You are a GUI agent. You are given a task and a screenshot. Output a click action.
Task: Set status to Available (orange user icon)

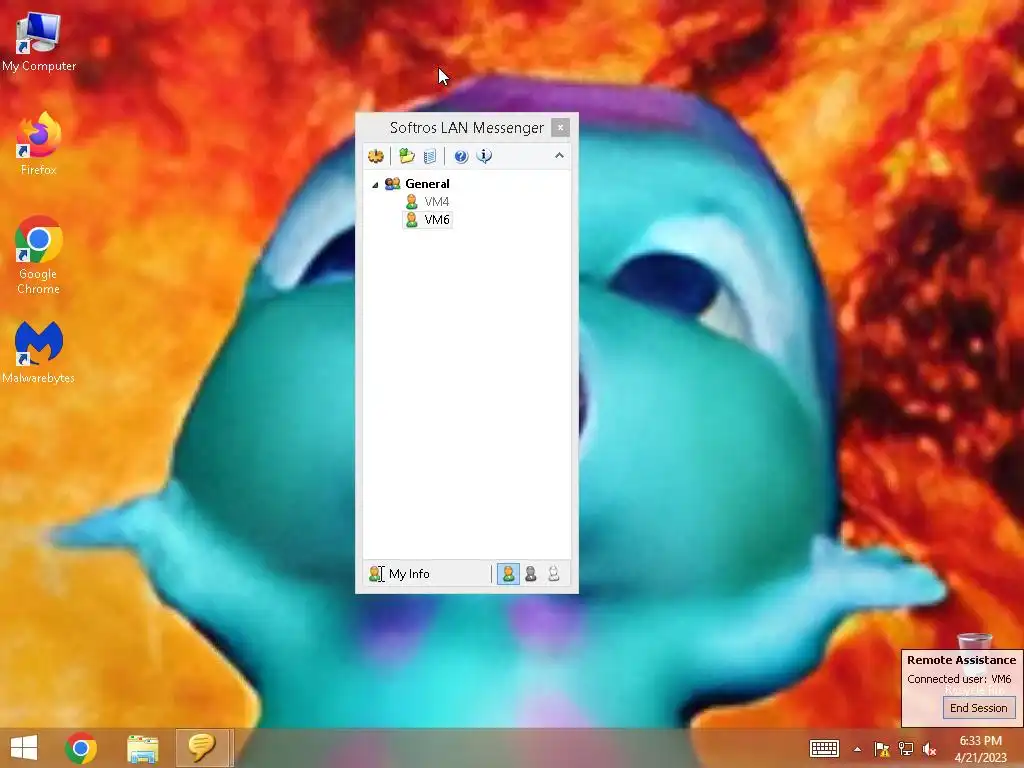508,573
